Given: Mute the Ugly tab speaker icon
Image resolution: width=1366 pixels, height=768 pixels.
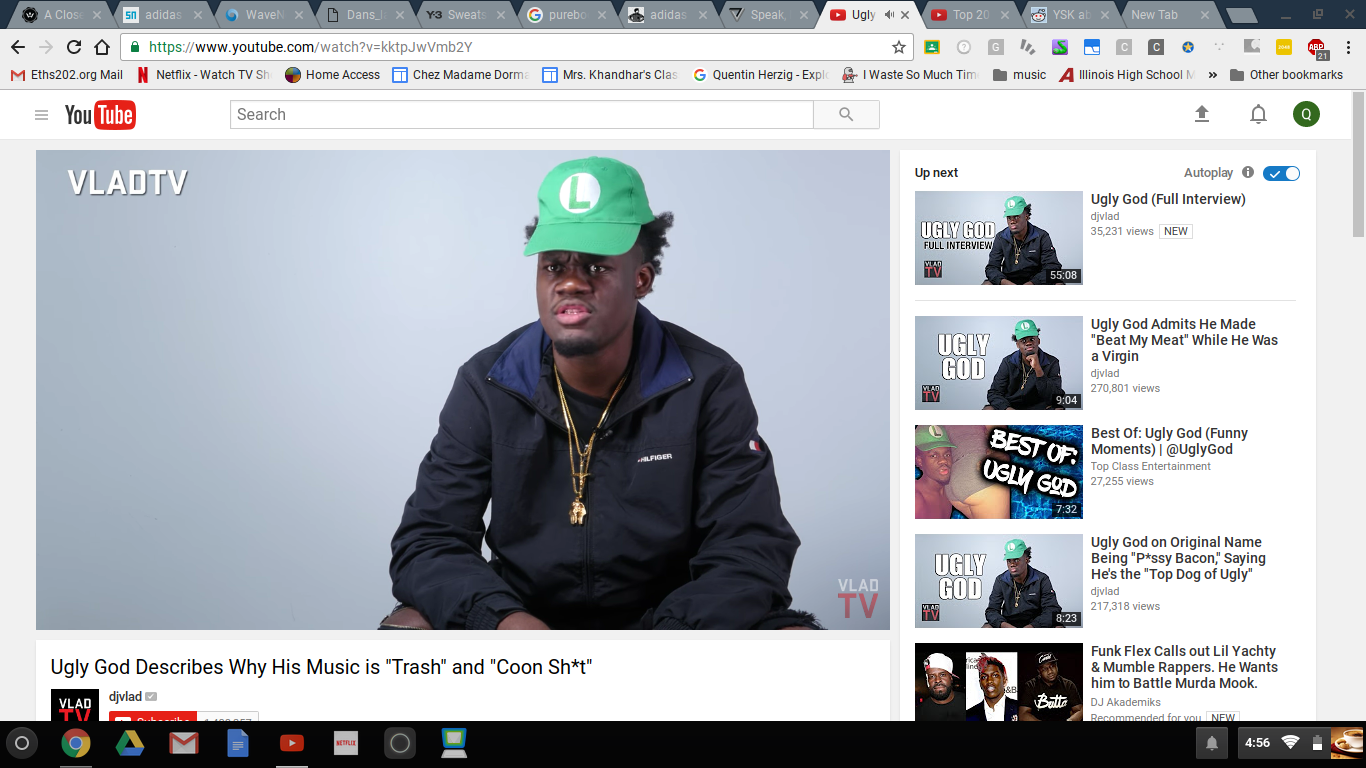Looking at the screenshot, I should pos(889,15).
